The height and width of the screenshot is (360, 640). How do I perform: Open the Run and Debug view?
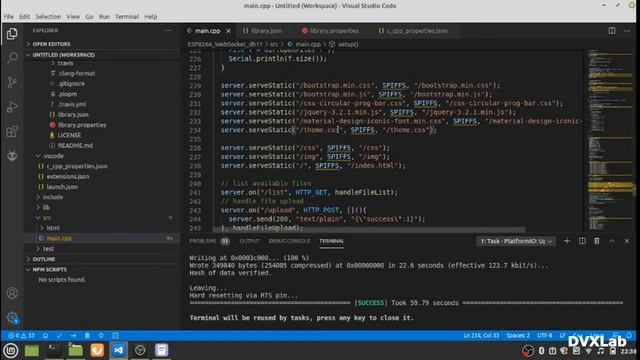point(12,107)
